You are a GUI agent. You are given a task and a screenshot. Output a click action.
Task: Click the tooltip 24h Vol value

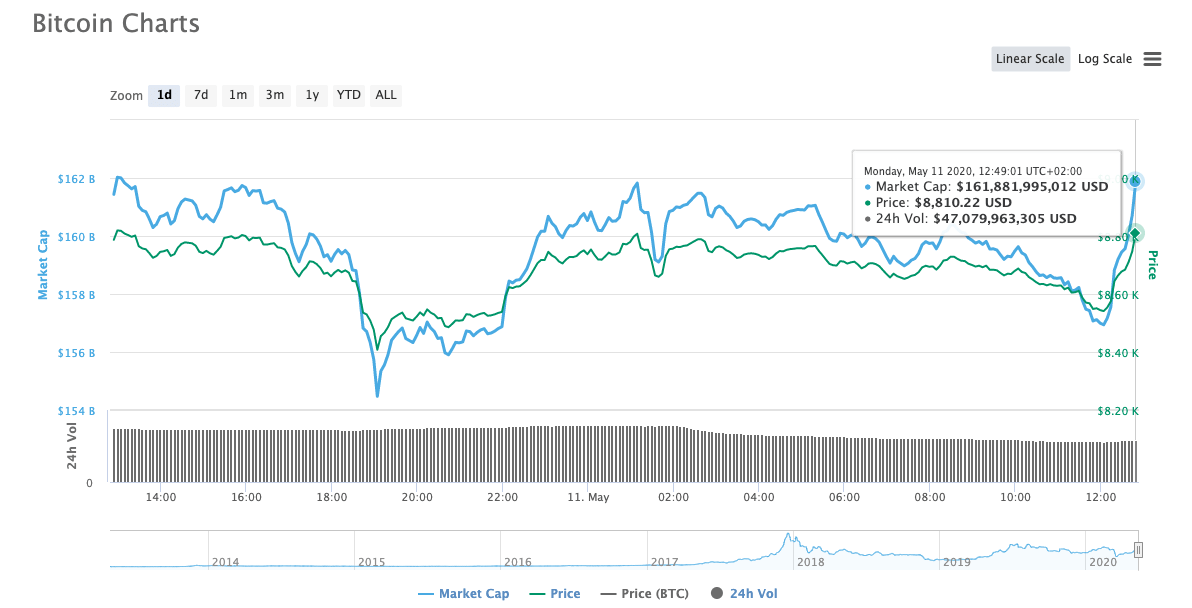pos(1004,219)
